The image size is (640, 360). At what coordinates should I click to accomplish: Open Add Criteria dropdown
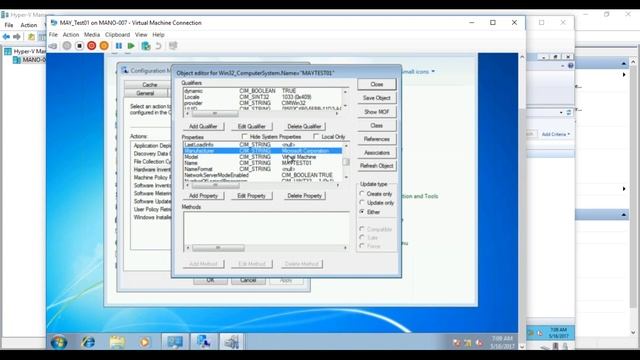pyautogui.click(x=556, y=134)
